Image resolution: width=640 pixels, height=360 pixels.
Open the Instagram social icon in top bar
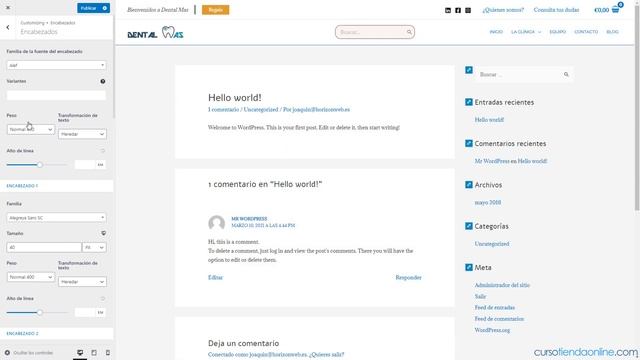point(468,10)
